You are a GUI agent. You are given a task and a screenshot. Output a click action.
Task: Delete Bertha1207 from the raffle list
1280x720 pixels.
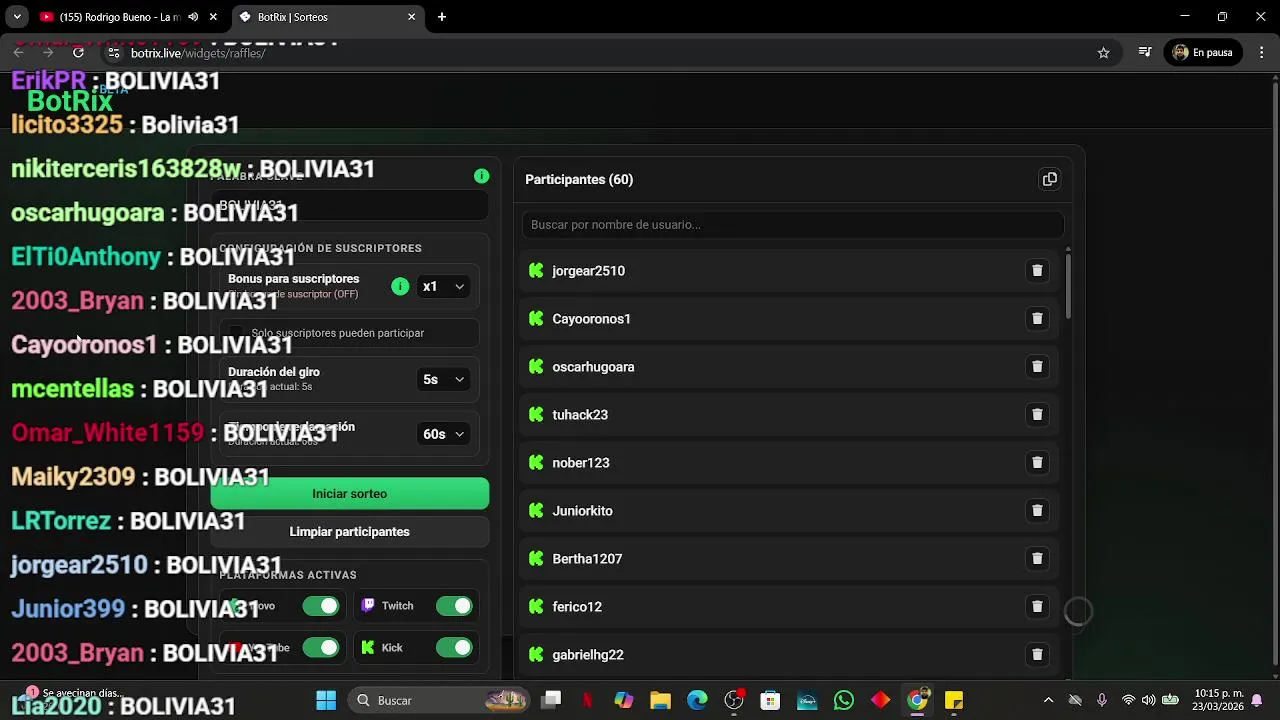[x=1037, y=559]
